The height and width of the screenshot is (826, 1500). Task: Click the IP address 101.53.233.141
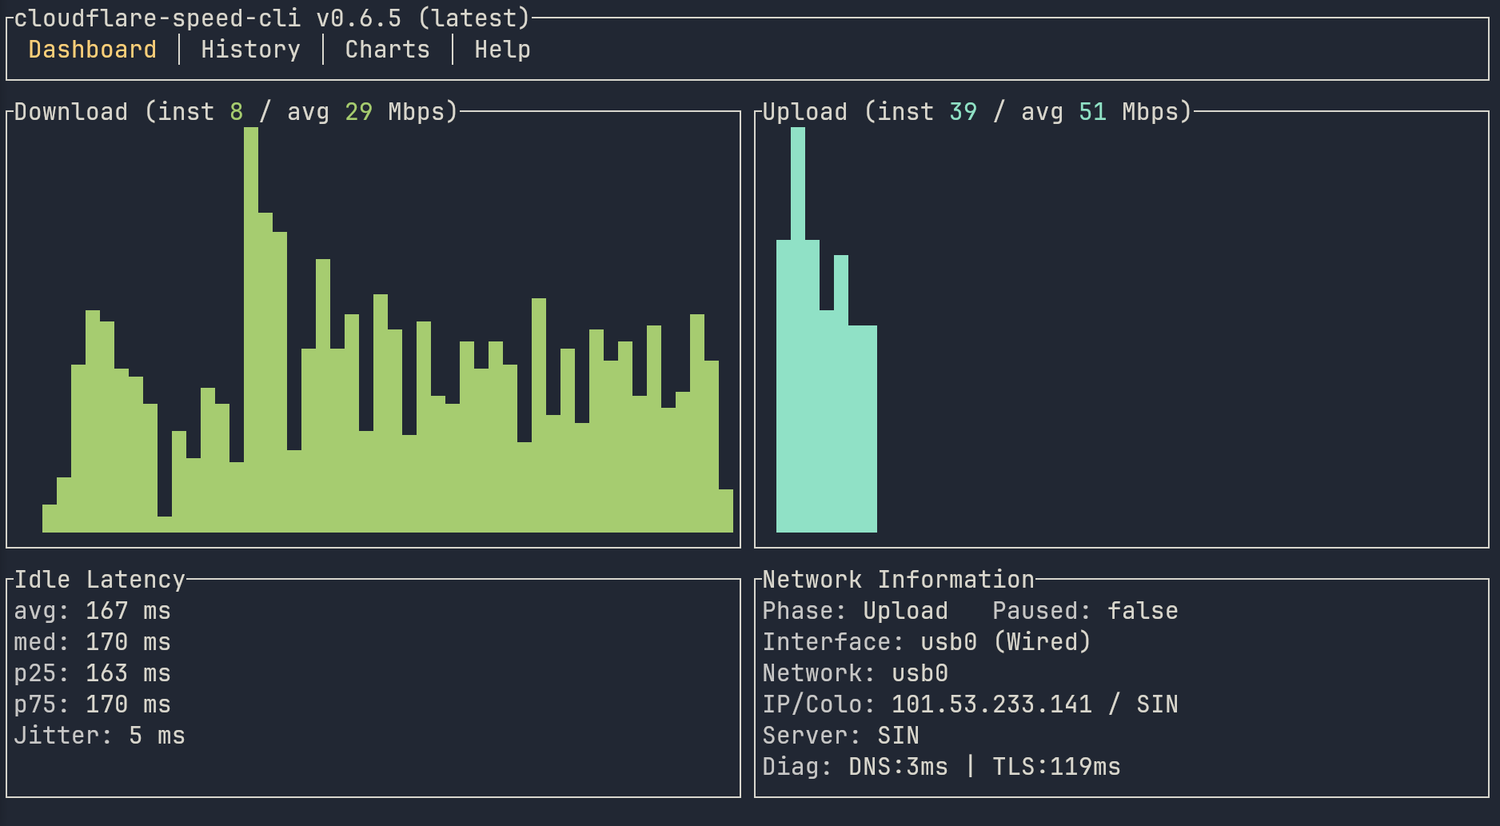pyautogui.click(x=992, y=704)
